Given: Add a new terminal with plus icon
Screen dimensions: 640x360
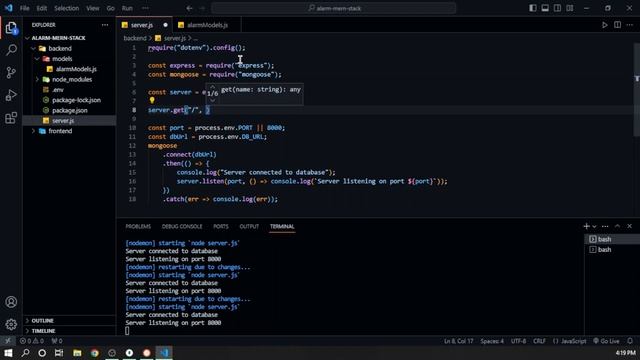Looking at the screenshot, I should tap(586, 226).
